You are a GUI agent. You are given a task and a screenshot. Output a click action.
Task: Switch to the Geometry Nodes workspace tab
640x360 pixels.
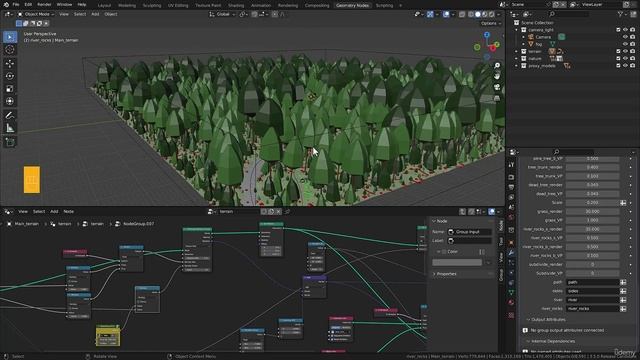point(352,5)
